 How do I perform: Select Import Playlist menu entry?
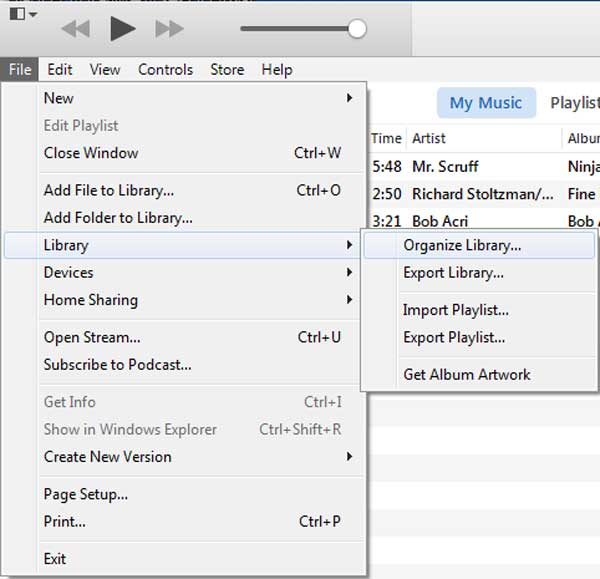(456, 310)
